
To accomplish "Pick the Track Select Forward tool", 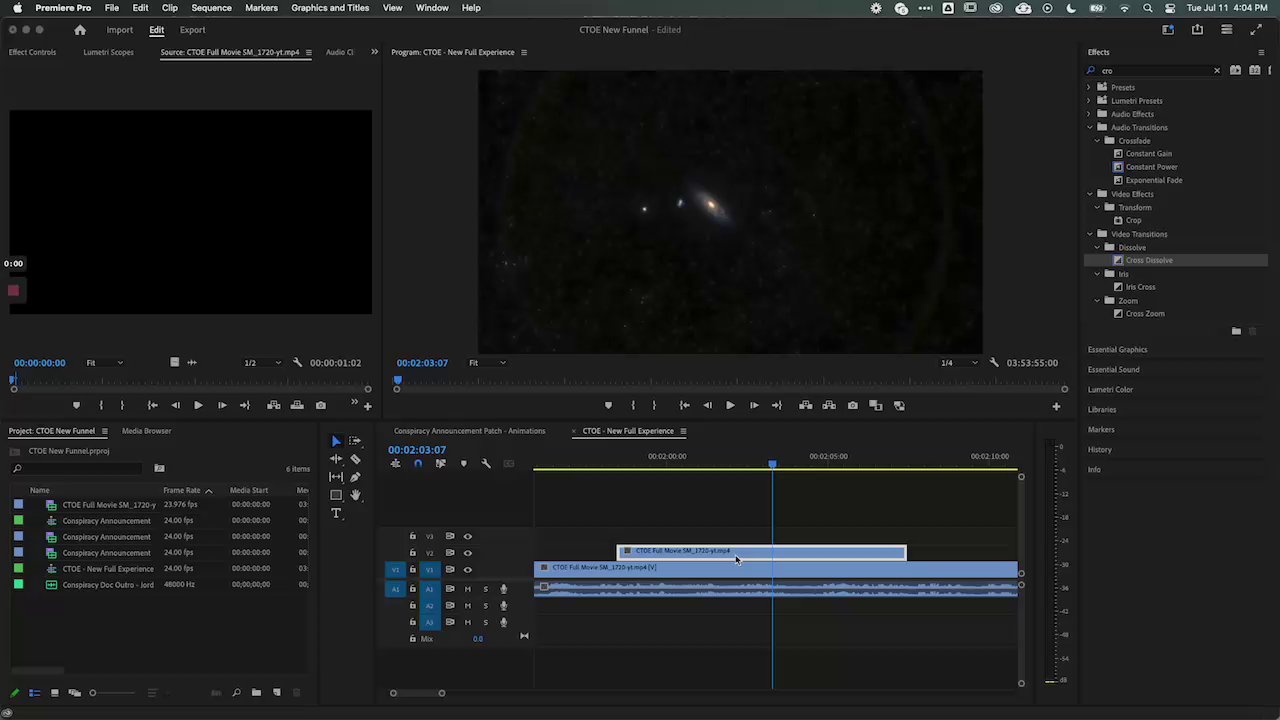I will click(x=355, y=441).
